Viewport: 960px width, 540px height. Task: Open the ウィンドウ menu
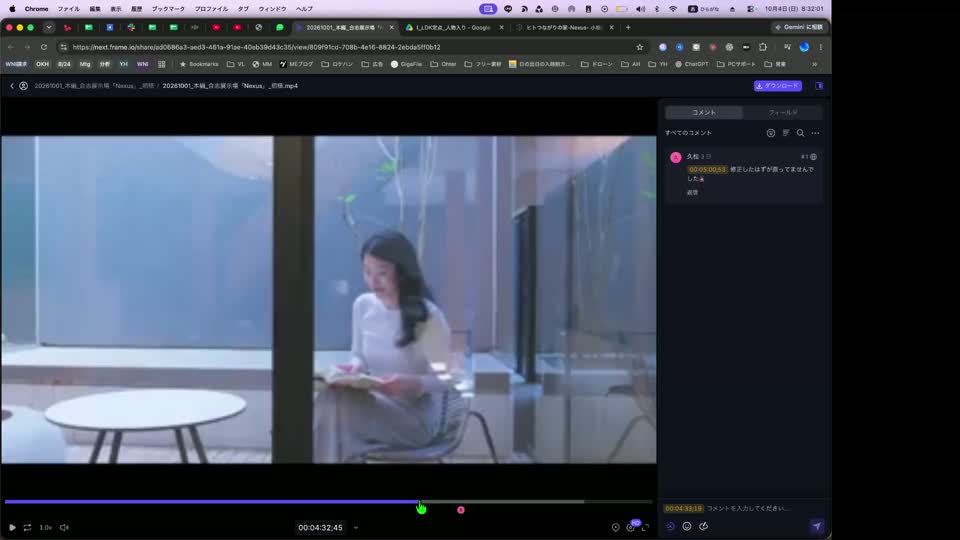coord(272,9)
